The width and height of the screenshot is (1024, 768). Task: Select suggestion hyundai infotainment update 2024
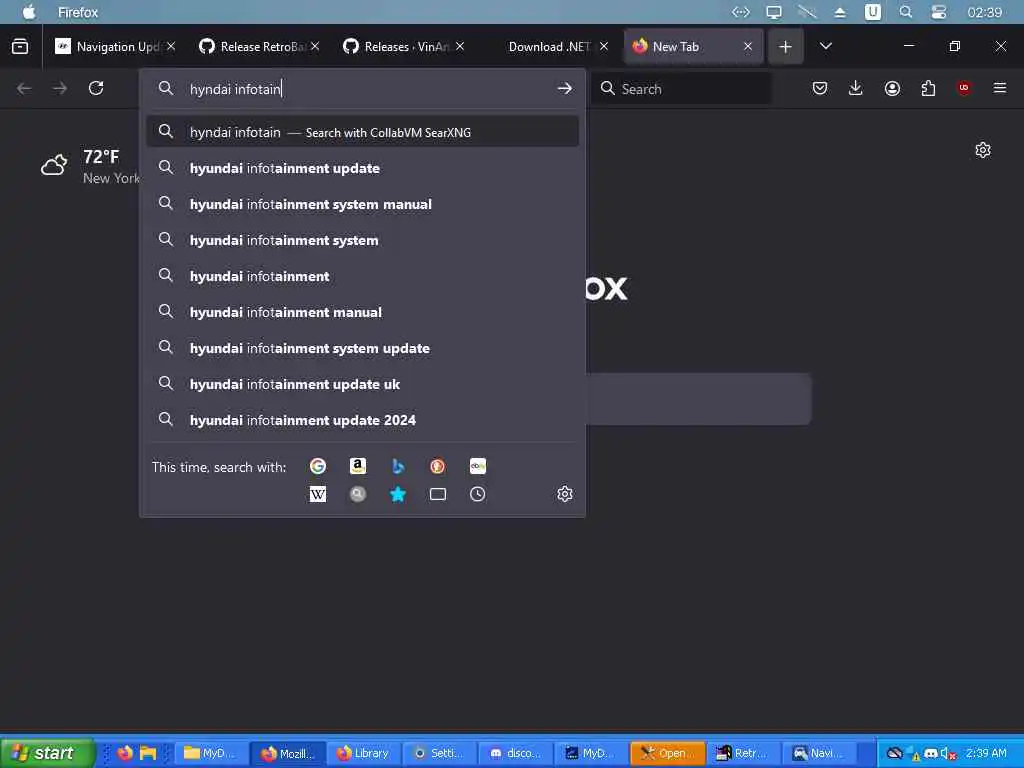click(x=362, y=419)
